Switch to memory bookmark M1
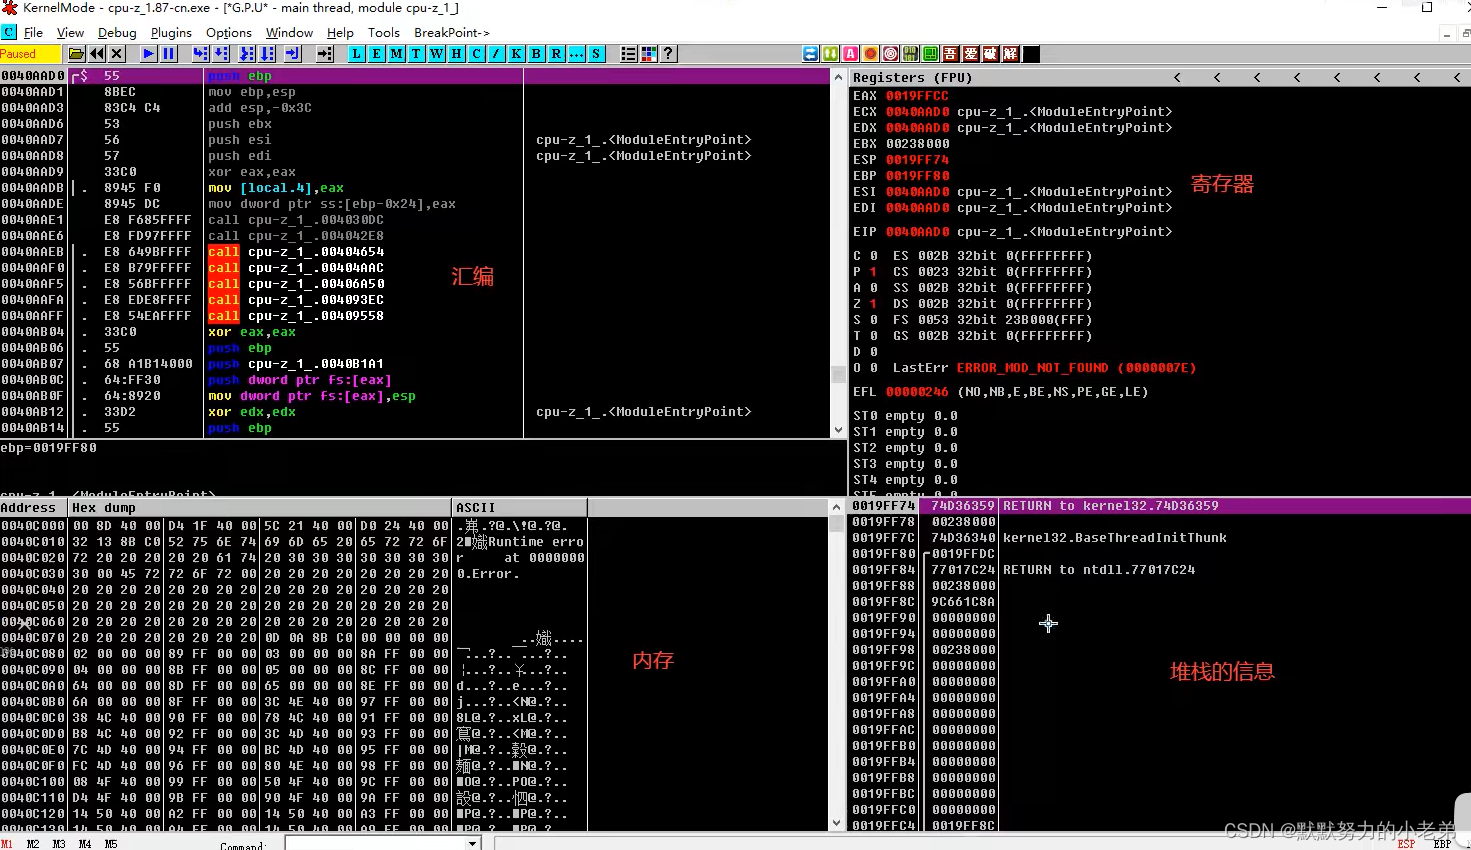This screenshot has height=850, width=1471. [x=7, y=844]
